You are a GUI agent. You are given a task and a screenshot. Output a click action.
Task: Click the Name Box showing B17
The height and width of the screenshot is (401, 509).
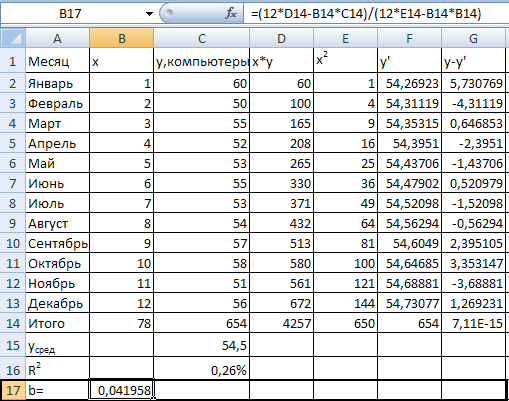pos(71,14)
